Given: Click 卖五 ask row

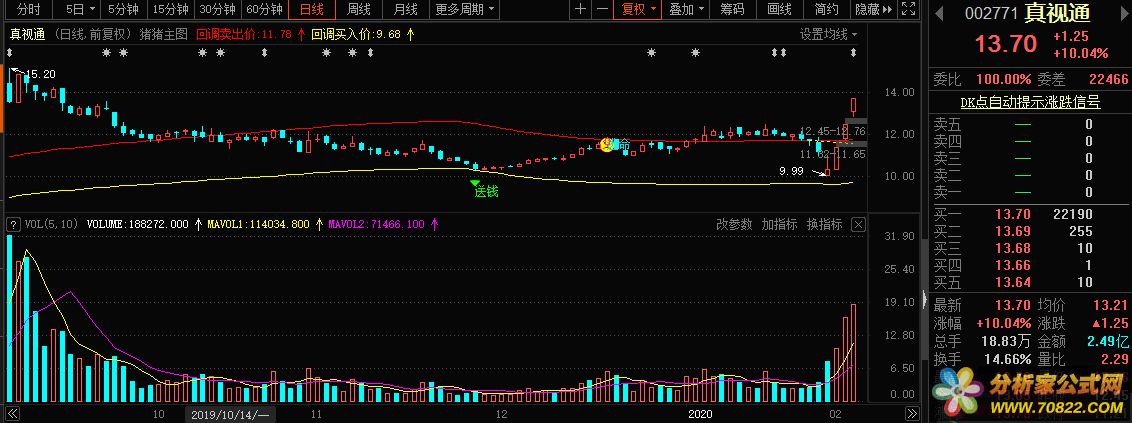Looking at the screenshot, I should click(1030, 124).
